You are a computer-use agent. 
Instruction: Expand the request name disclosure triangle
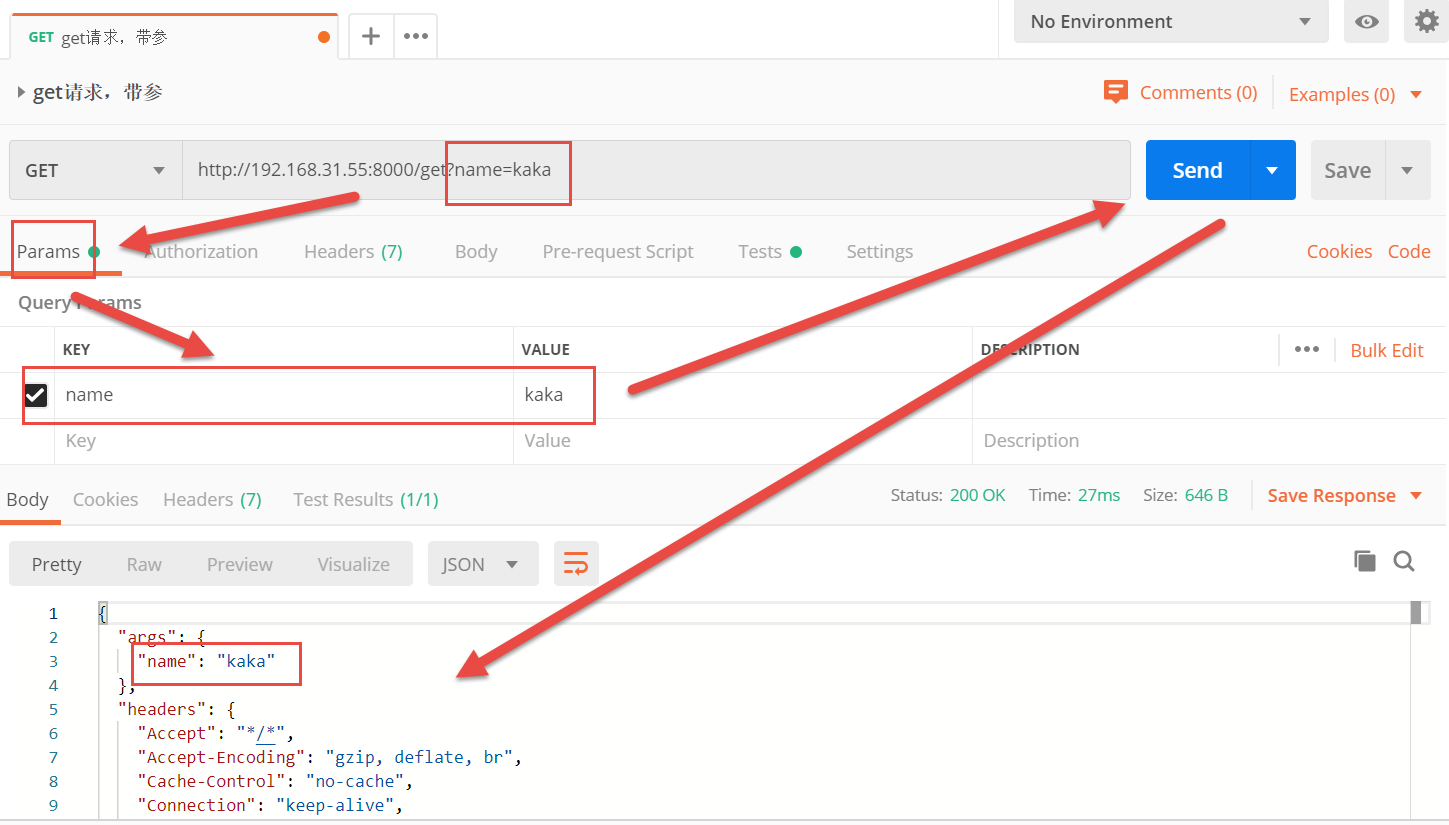tap(22, 93)
